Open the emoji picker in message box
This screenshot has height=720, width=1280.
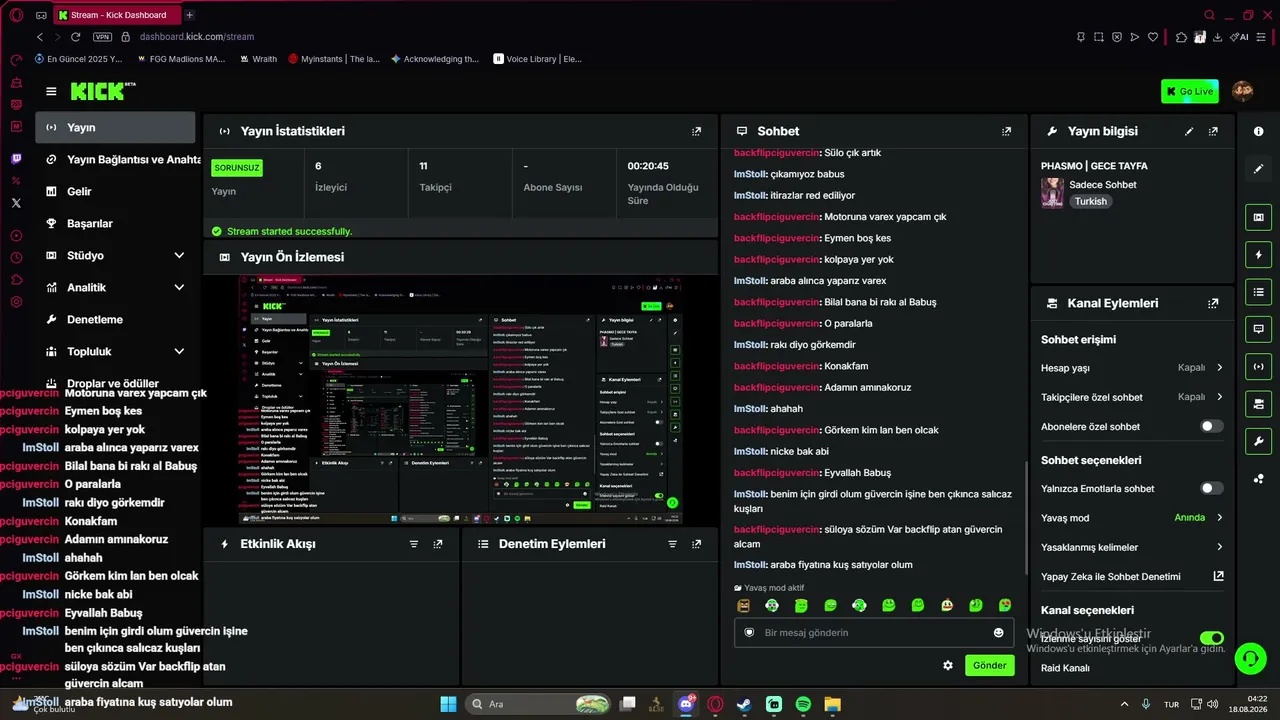(998, 633)
